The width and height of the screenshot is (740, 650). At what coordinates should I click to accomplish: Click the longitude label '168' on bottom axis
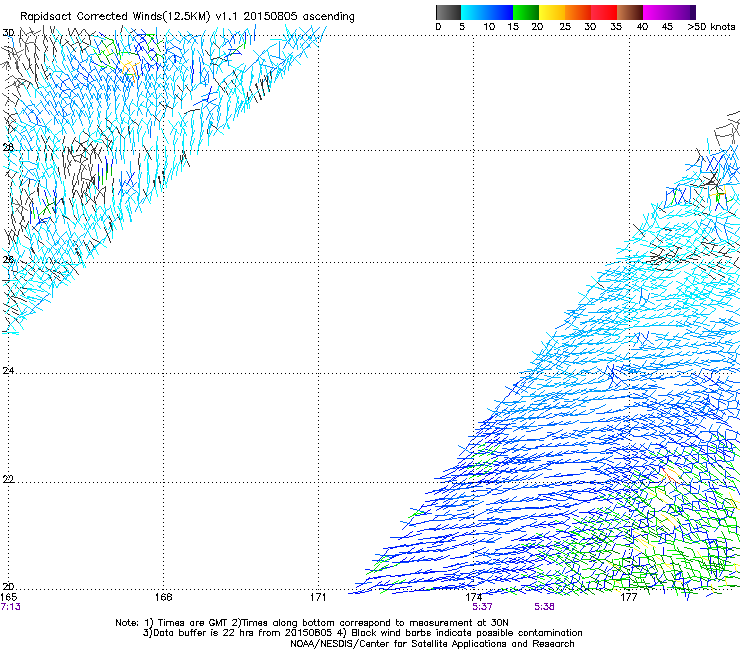(163, 597)
